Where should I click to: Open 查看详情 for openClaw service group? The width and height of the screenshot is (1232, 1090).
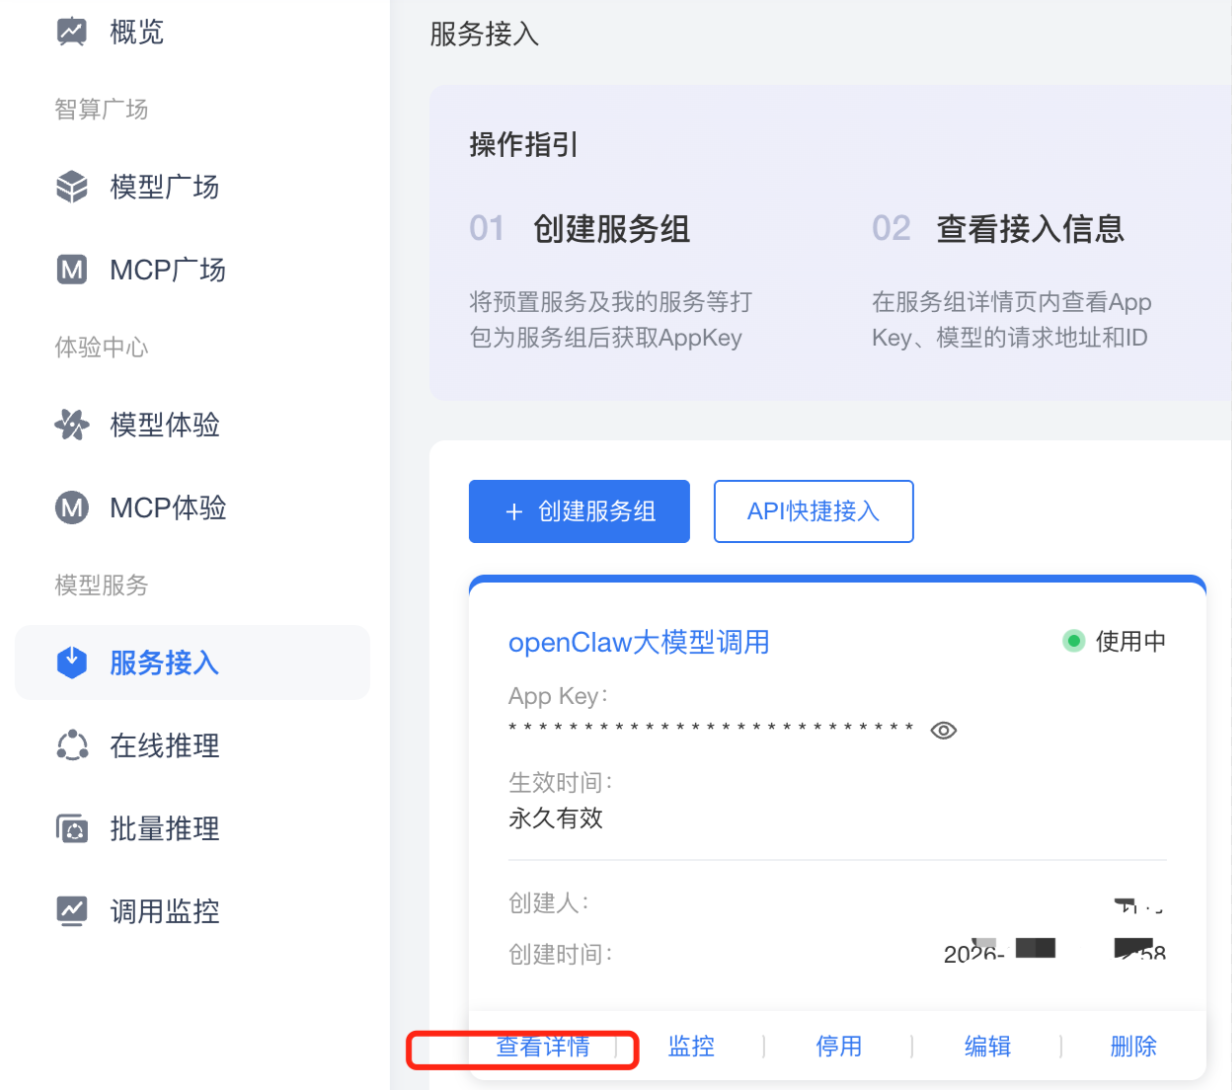543,1047
